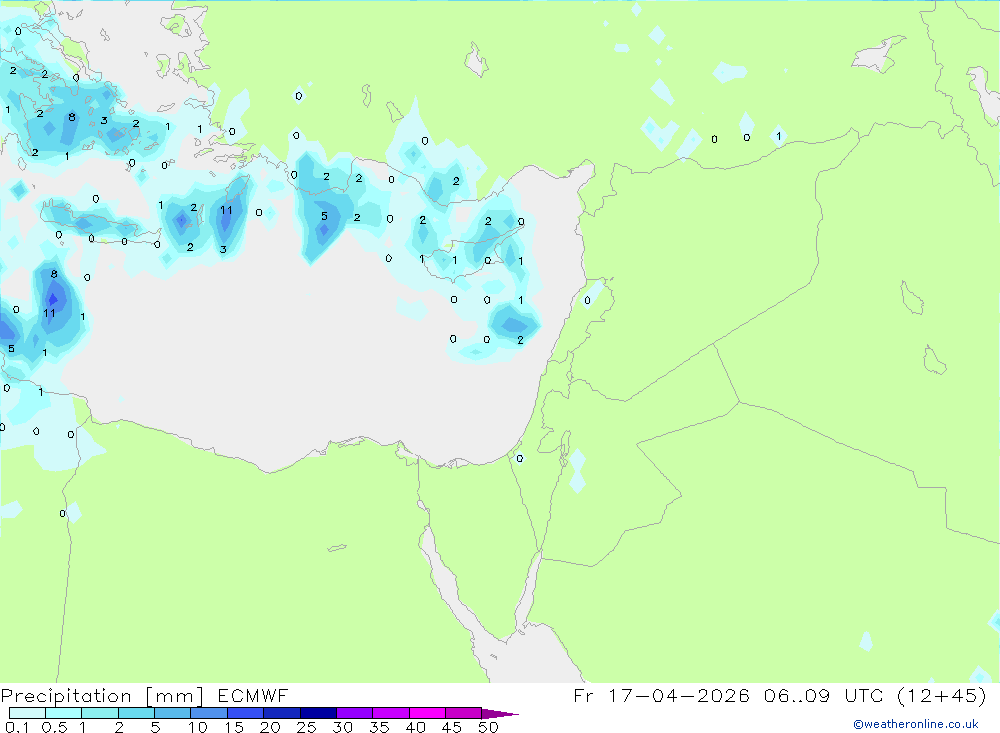Click the purple above-50 legend arrow tip

[x=499, y=714]
